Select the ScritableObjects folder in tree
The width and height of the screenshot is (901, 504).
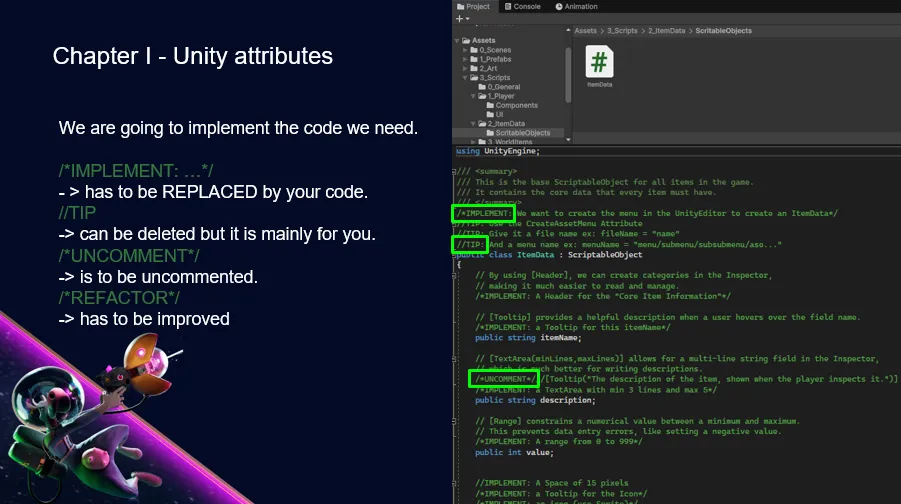point(518,133)
